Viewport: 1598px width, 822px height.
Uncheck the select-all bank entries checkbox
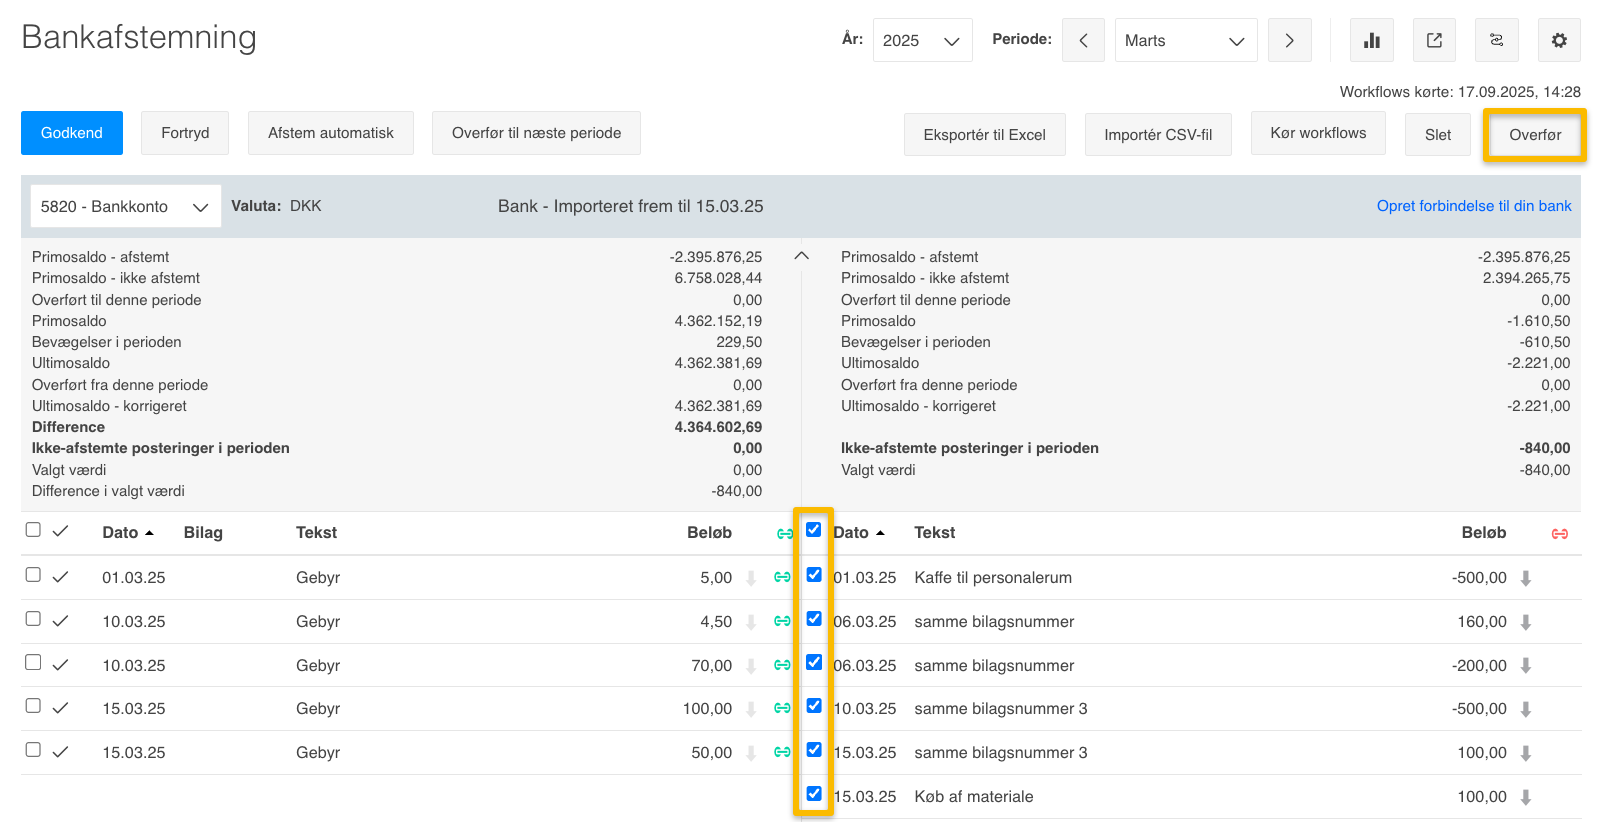(x=813, y=530)
